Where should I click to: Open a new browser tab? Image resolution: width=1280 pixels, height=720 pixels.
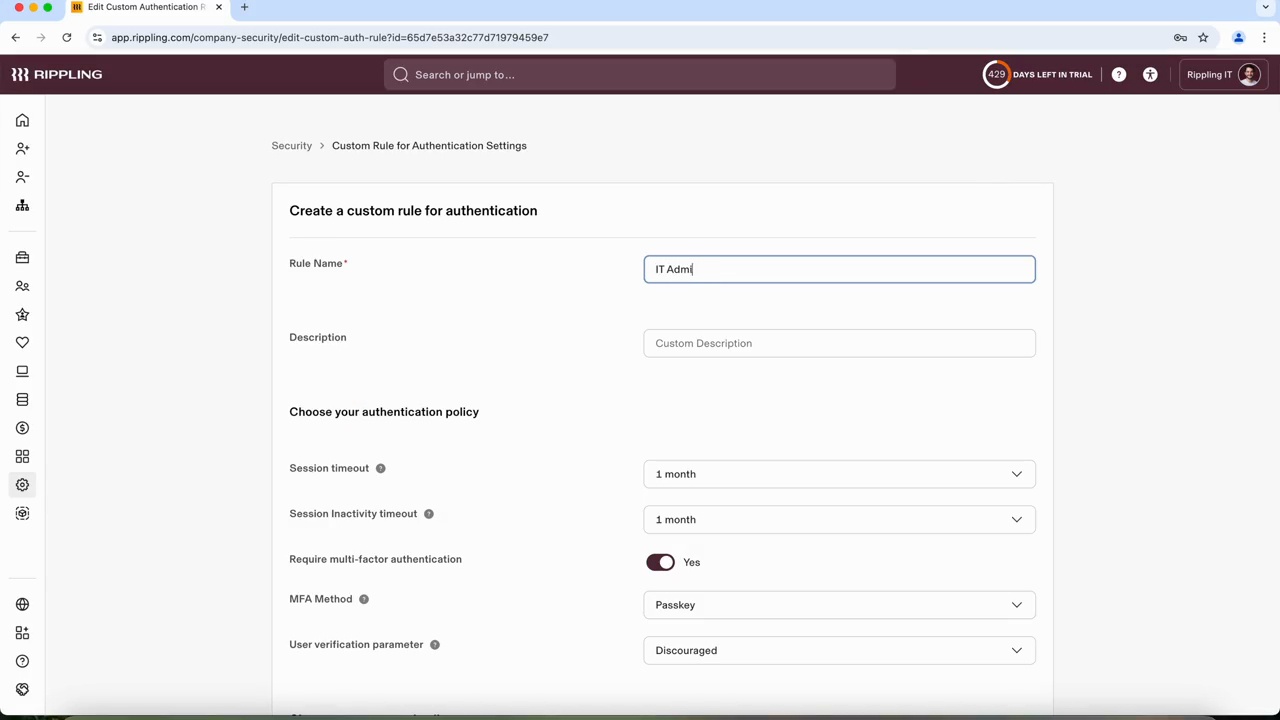[x=244, y=7]
